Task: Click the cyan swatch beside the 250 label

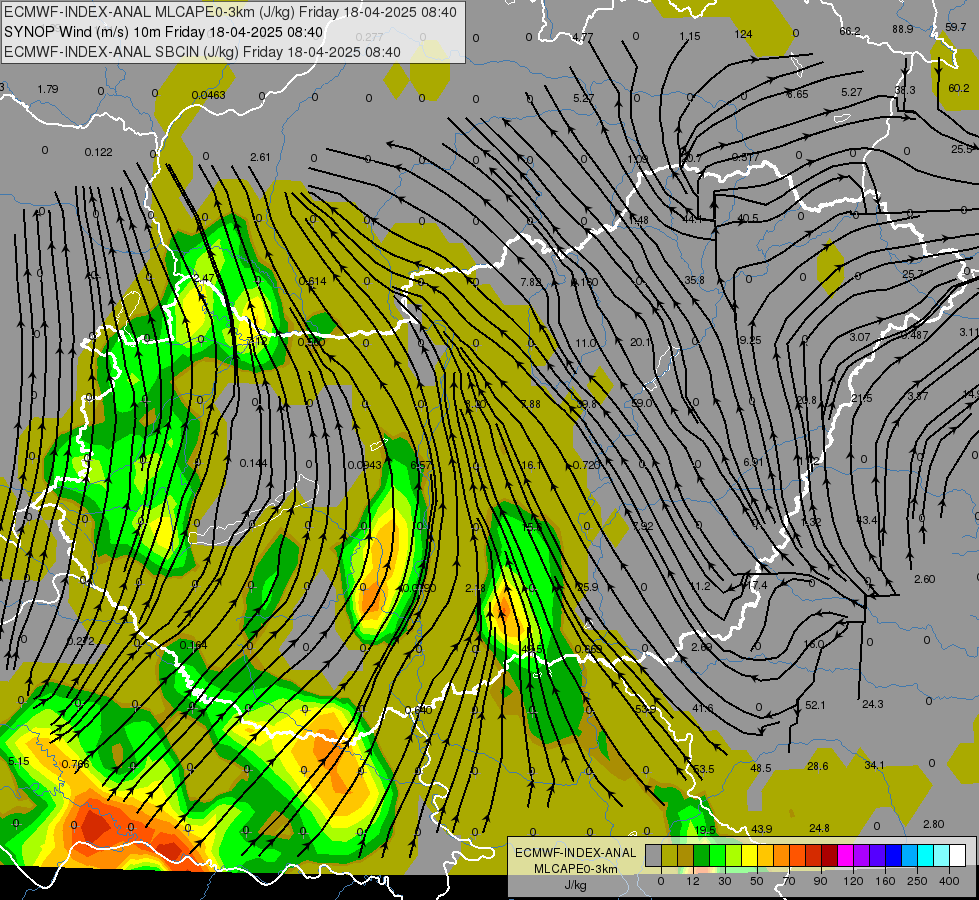Action: coord(926,855)
